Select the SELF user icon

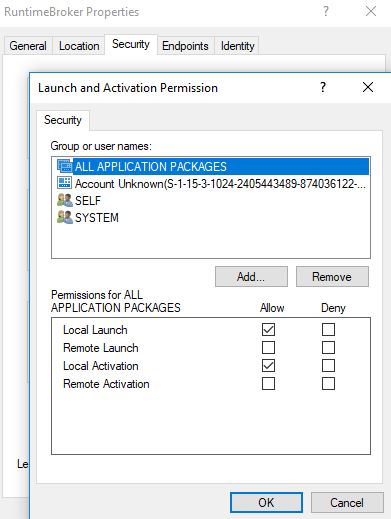coord(65,200)
